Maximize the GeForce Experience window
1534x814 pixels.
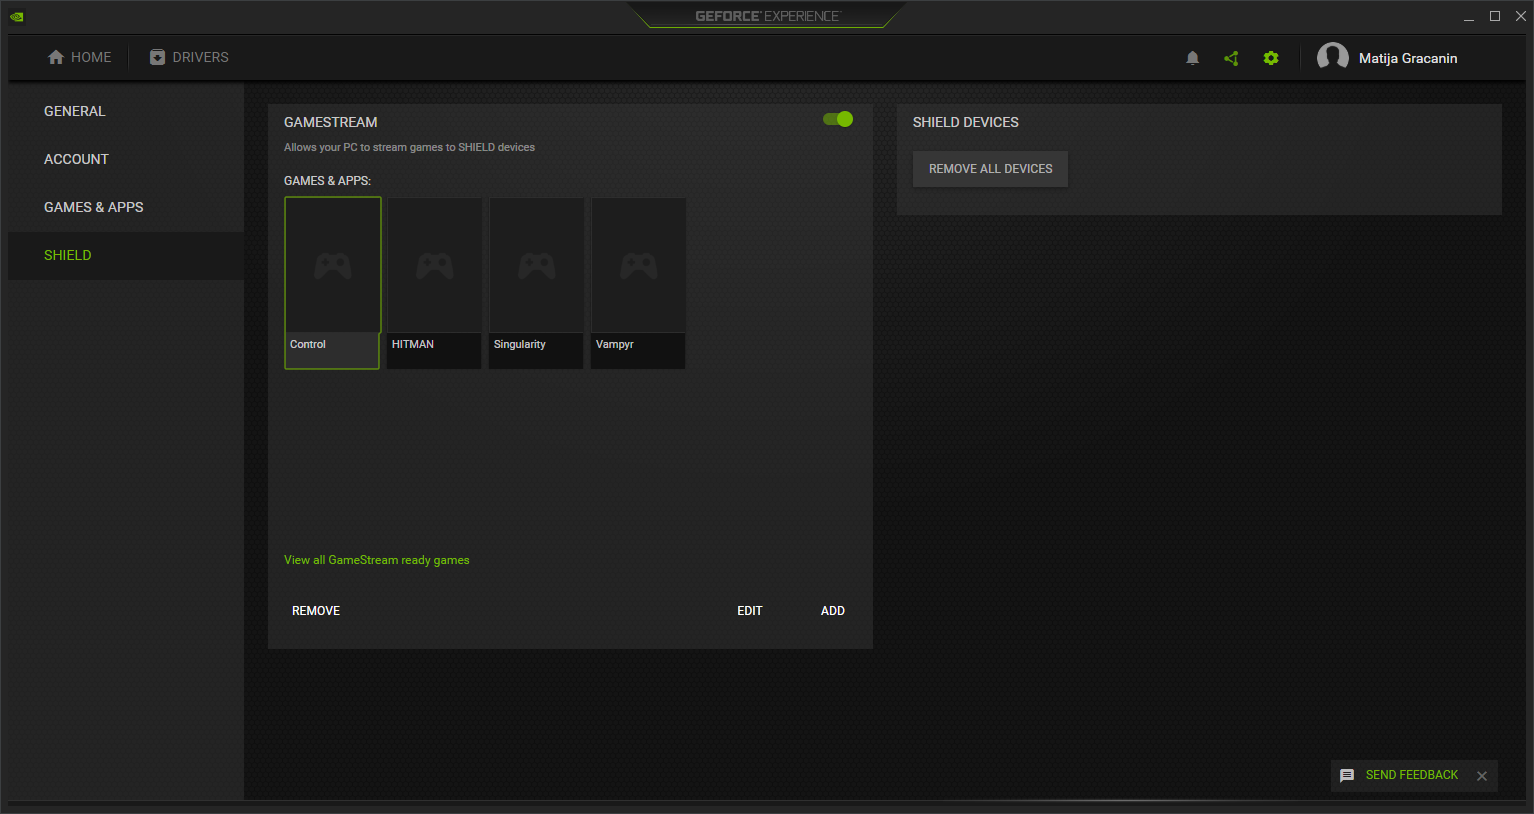click(x=1495, y=16)
